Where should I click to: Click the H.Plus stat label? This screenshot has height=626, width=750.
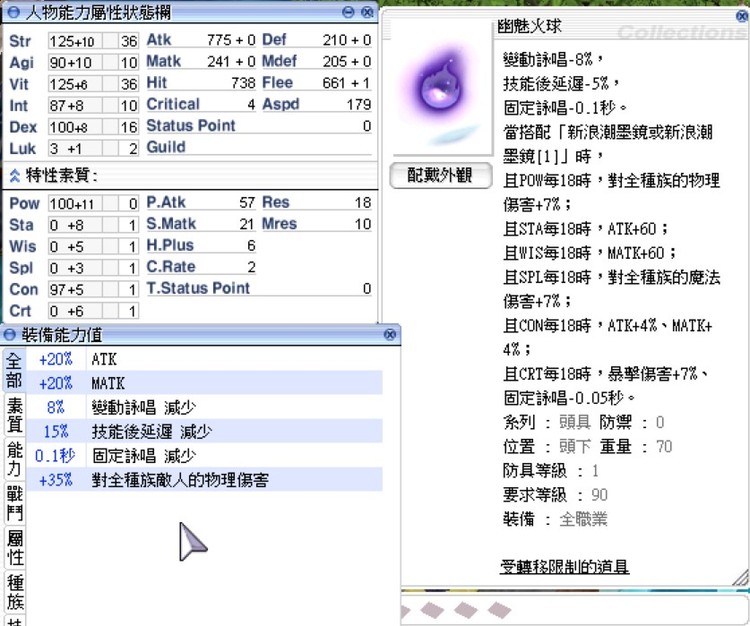coord(170,245)
